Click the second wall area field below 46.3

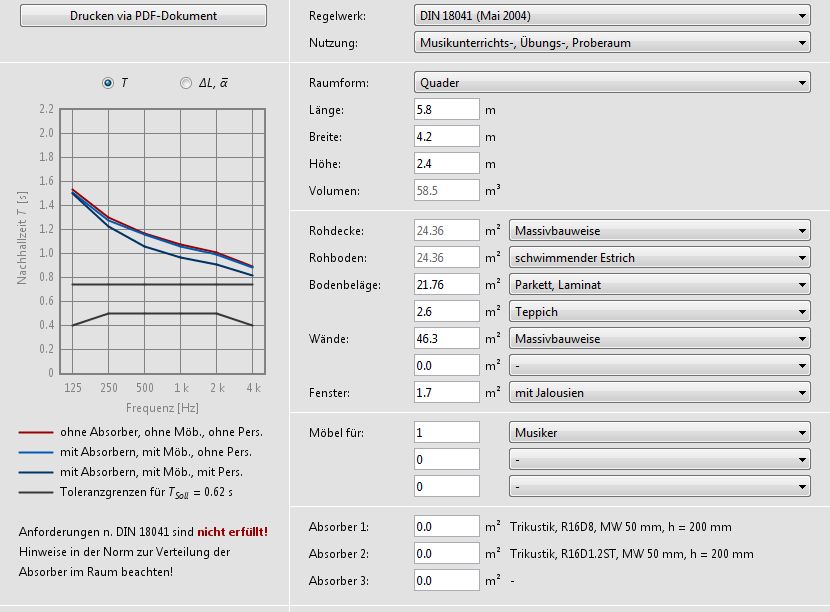click(x=447, y=366)
